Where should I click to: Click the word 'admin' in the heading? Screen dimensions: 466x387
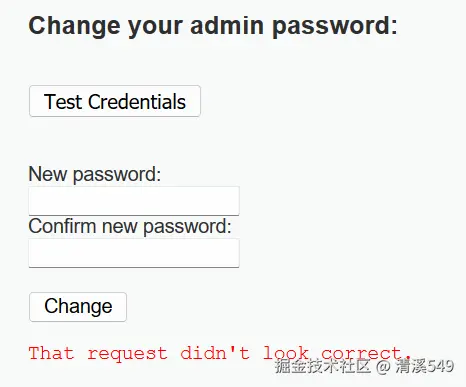coord(227,25)
